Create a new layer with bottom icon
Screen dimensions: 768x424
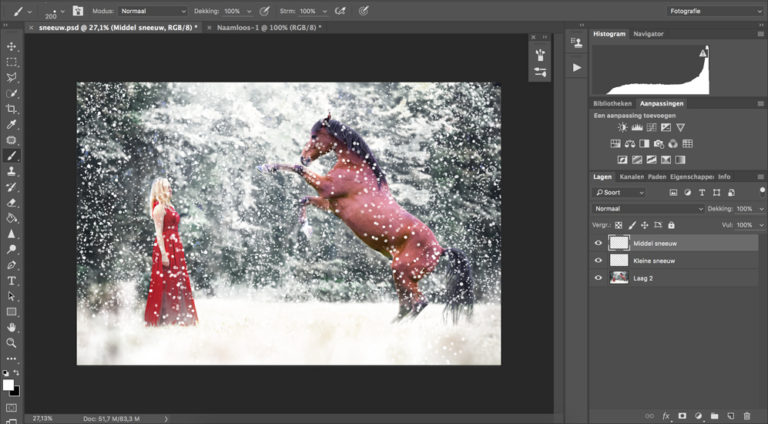coord(731,415)
